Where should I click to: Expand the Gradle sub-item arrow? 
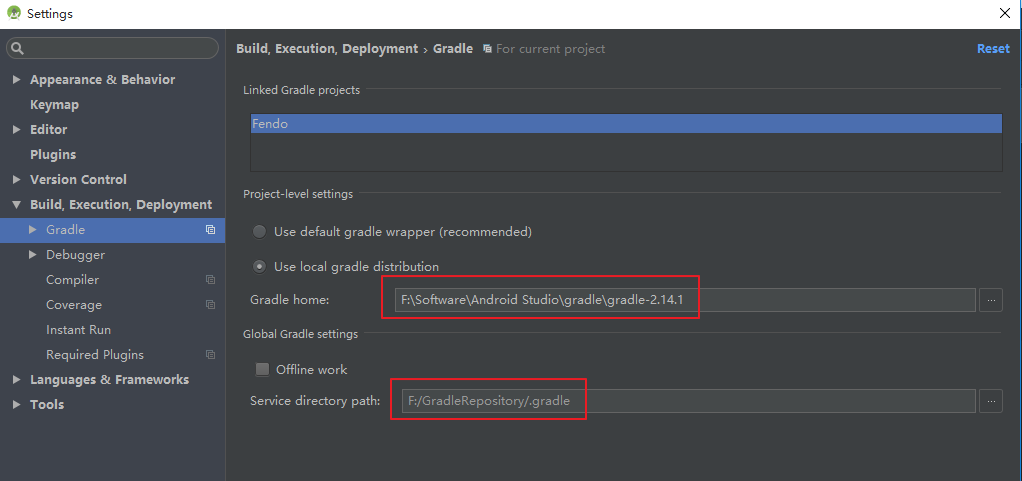33,229
